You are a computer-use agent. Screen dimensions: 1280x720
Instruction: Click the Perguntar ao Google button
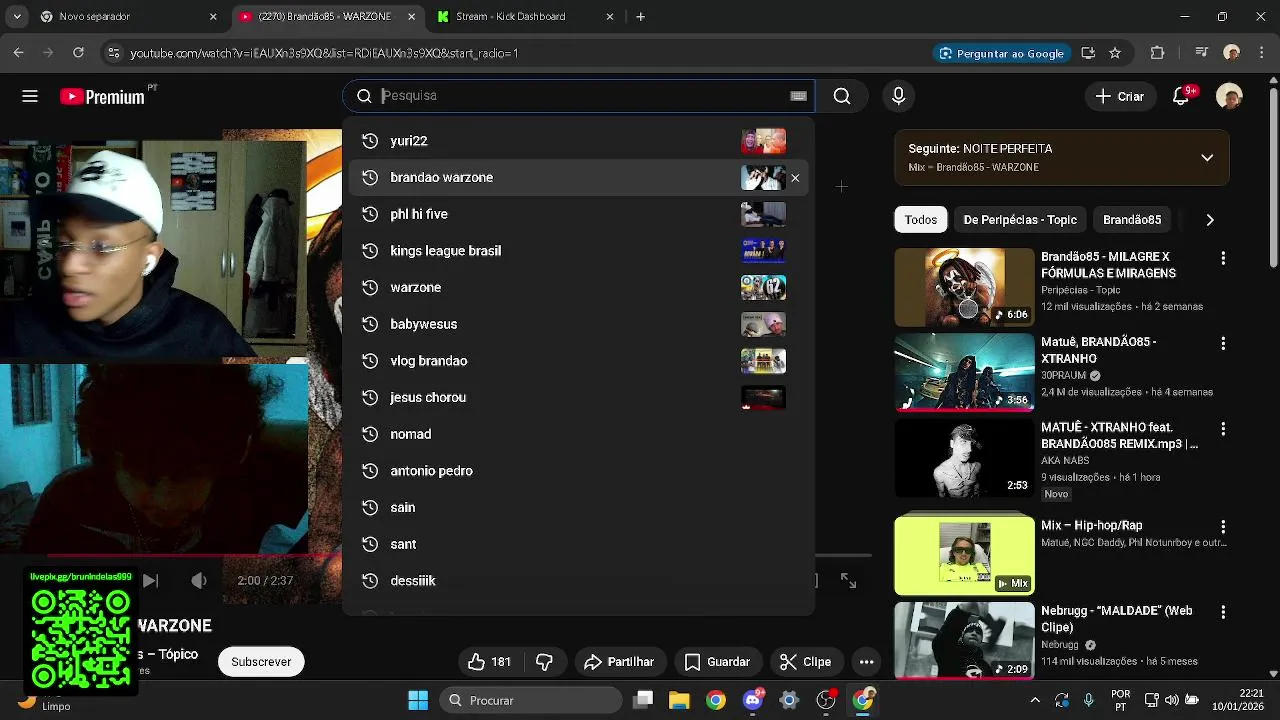click(x=1001, y=53)
